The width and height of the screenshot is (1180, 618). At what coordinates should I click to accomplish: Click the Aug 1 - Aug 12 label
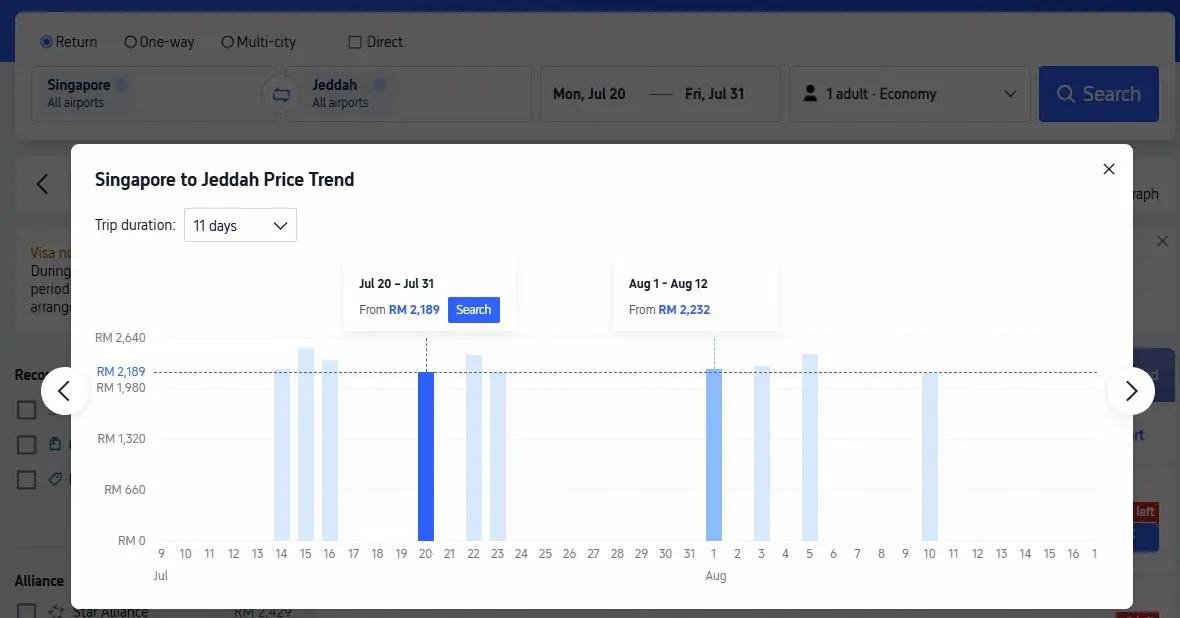point(668,284)
